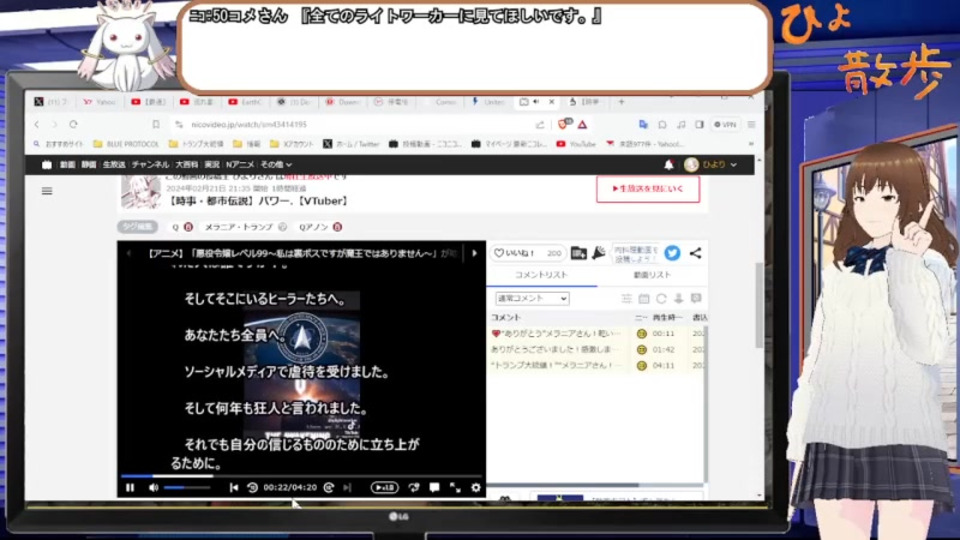Open a new browser tab
Image resolution: width=960 pixels, height=540 pixels.
[x=621, y=102]
